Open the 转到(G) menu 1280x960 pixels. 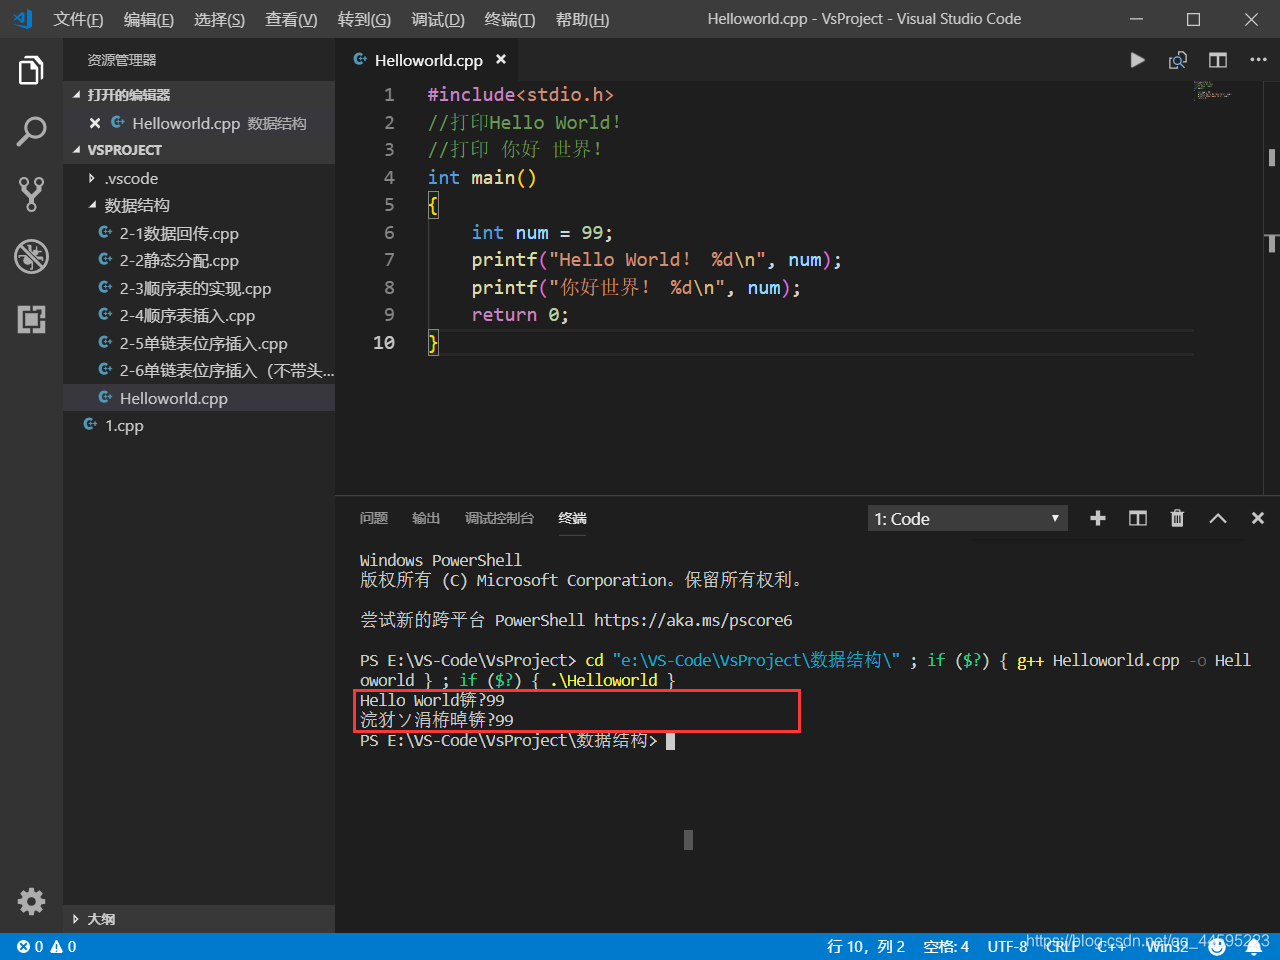364,19
